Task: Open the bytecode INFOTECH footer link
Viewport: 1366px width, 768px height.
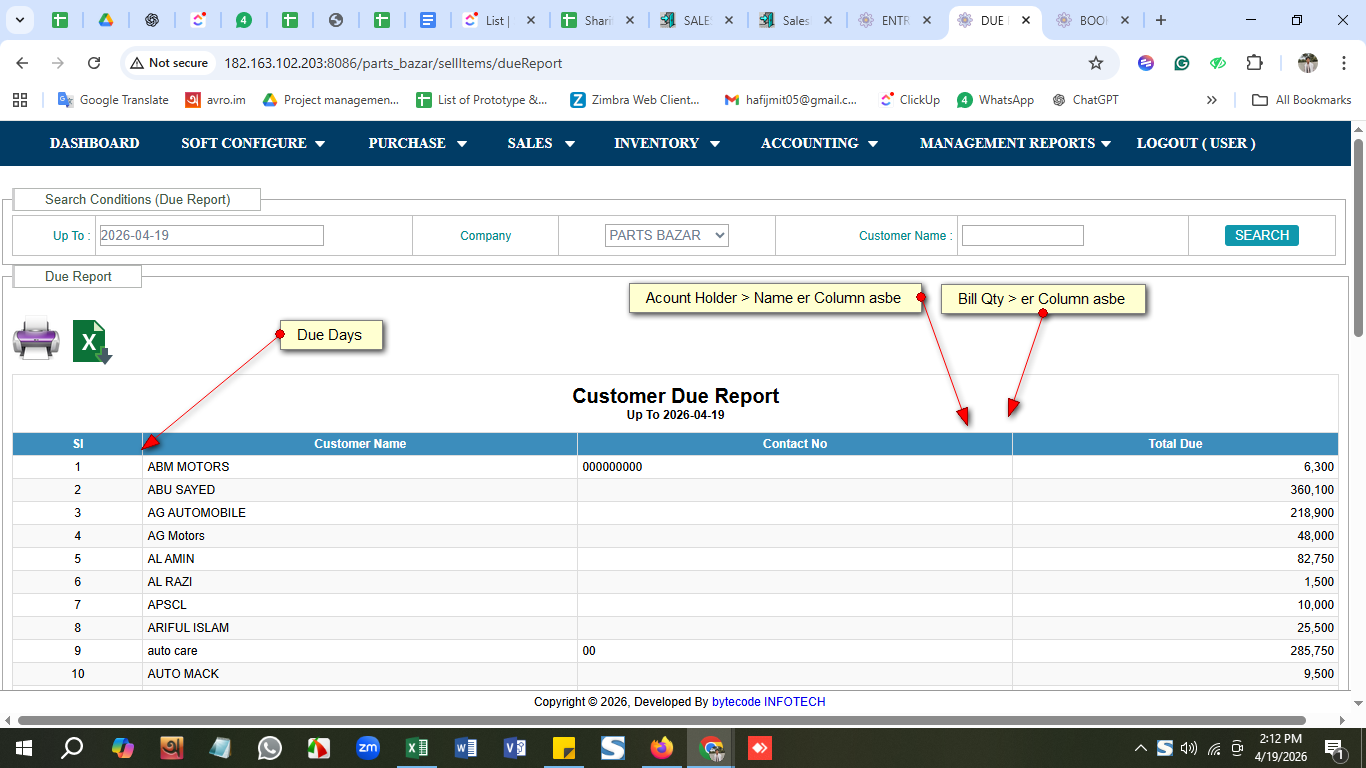Action: click(769, 702)
